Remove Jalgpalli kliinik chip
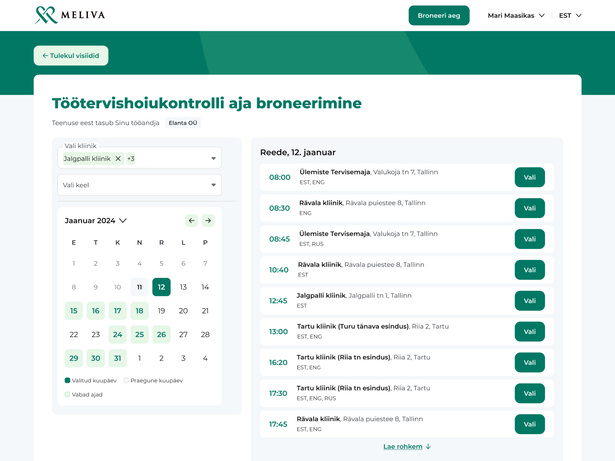The width and height of the screenshot is (615, 461). pyautogui.click(x=118, y=159)
